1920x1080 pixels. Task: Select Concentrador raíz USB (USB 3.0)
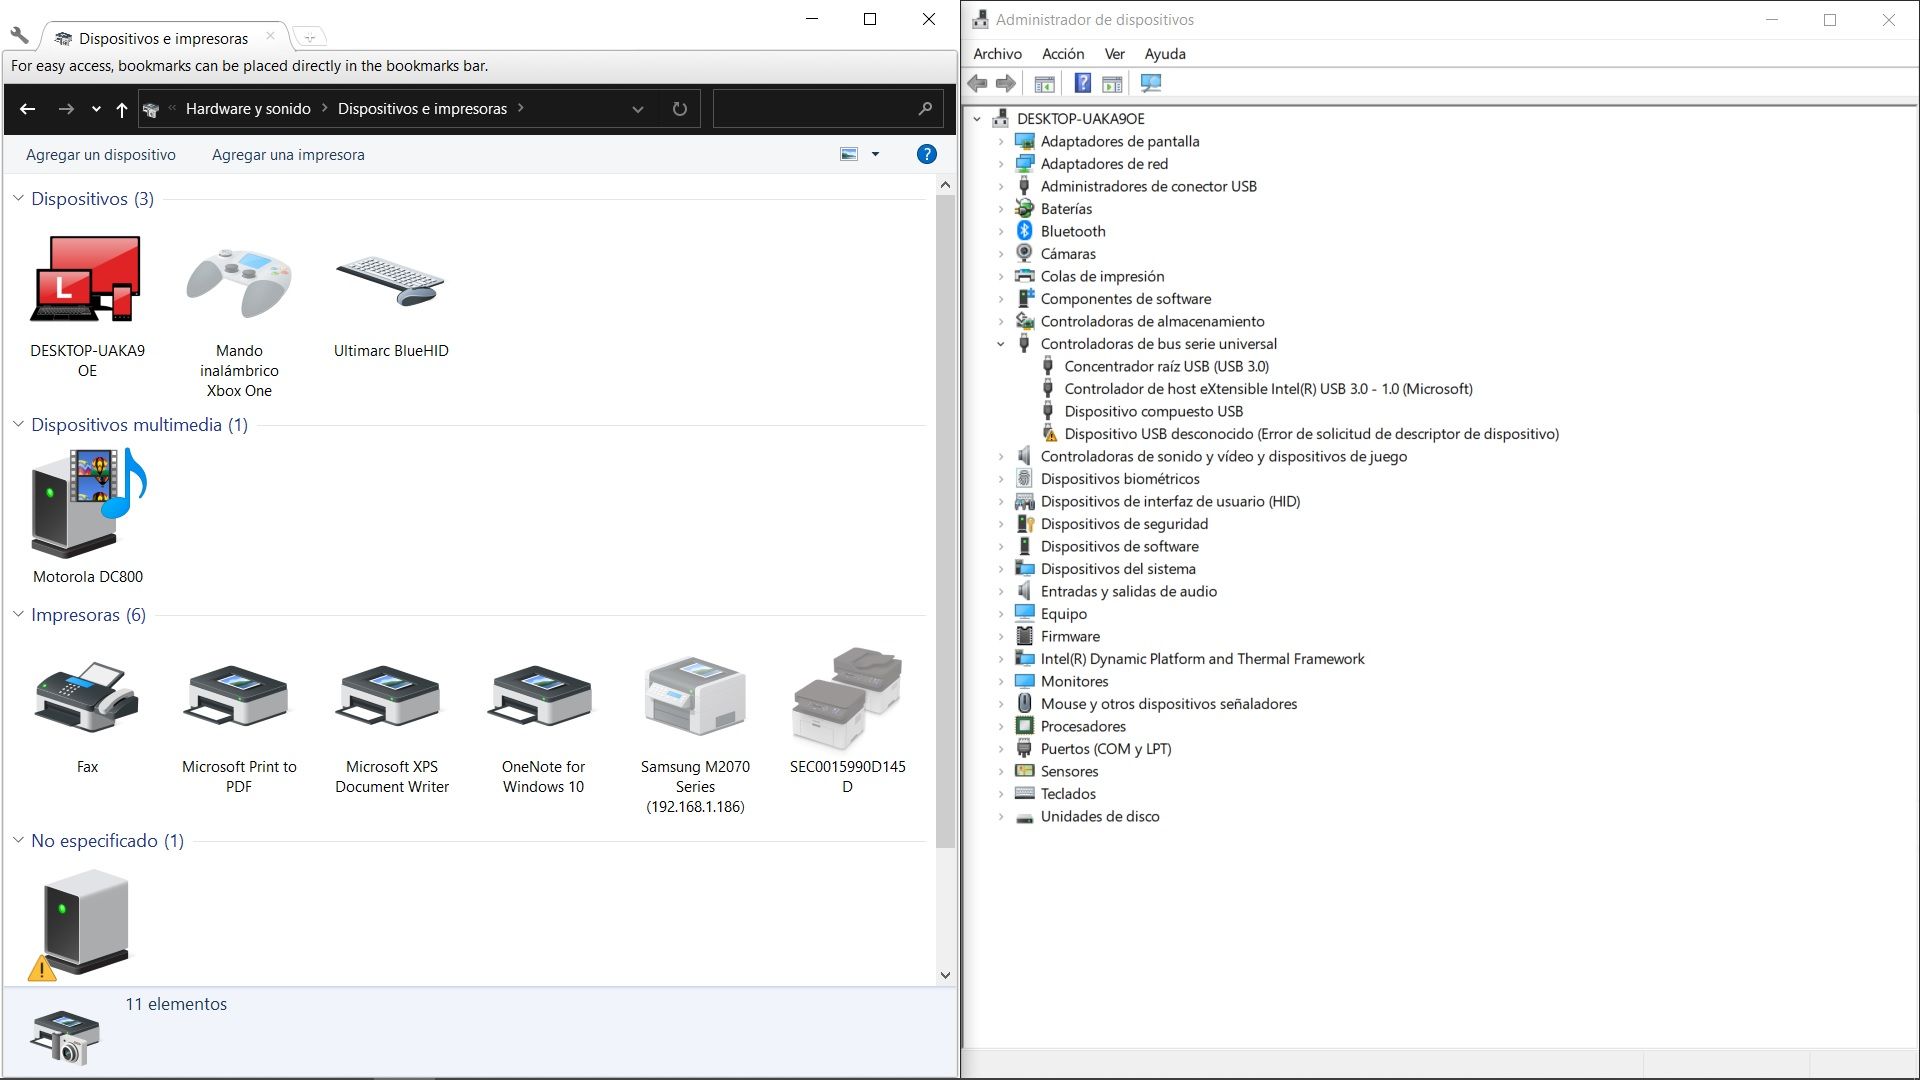pyautogui.click(x=1166, y=366)
